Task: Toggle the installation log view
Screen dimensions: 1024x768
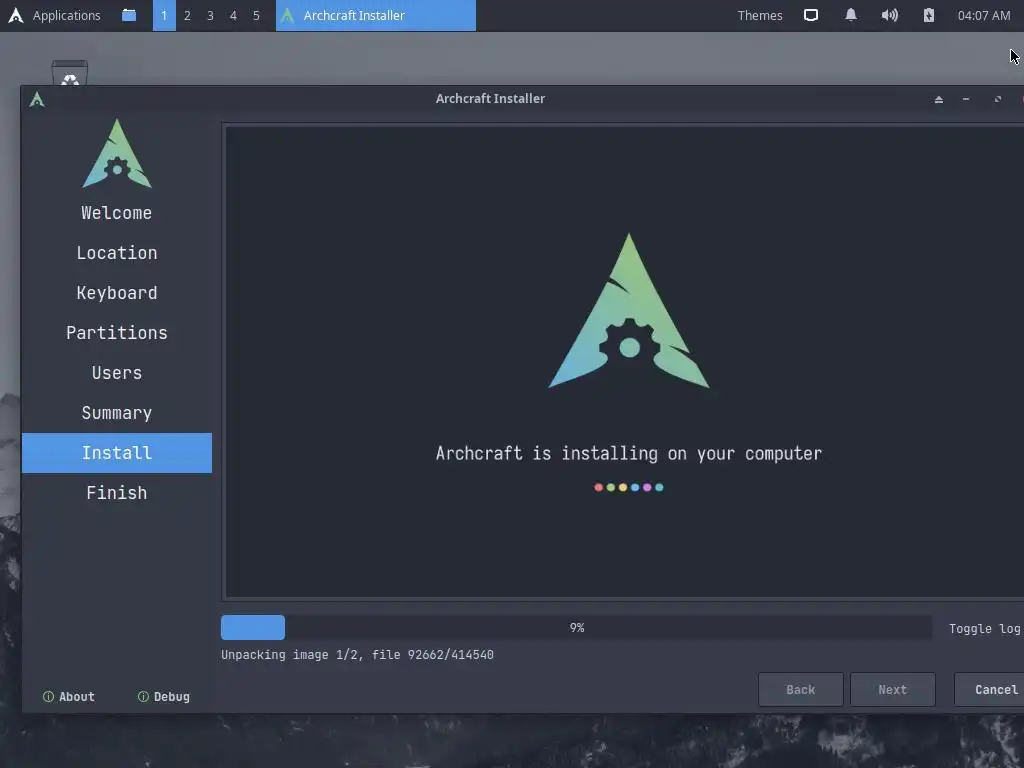Action: click(x=984, y=628)
